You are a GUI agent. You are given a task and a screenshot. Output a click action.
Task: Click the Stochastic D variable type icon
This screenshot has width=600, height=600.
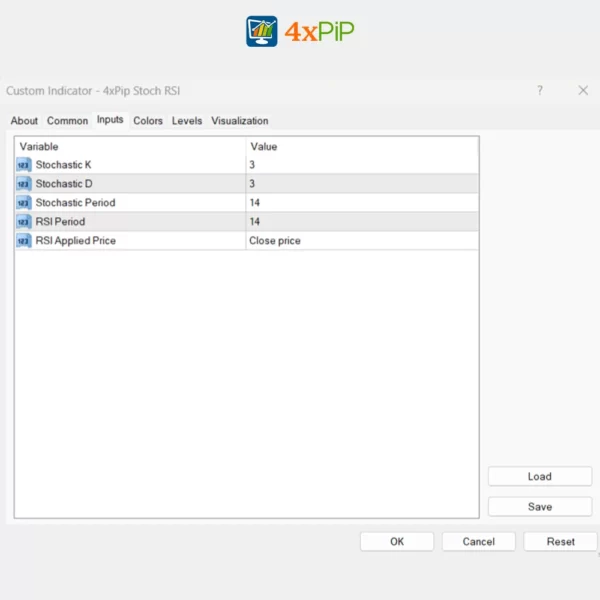(x=24, y=184)
